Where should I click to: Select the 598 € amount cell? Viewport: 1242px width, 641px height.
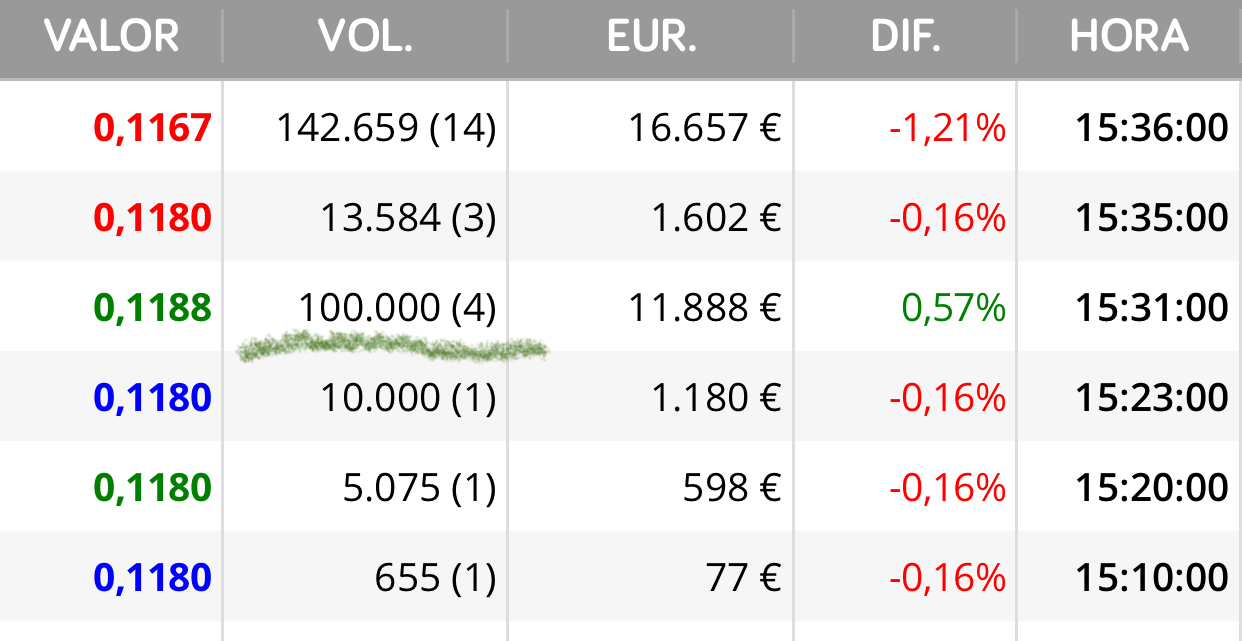tap(732, 488)
